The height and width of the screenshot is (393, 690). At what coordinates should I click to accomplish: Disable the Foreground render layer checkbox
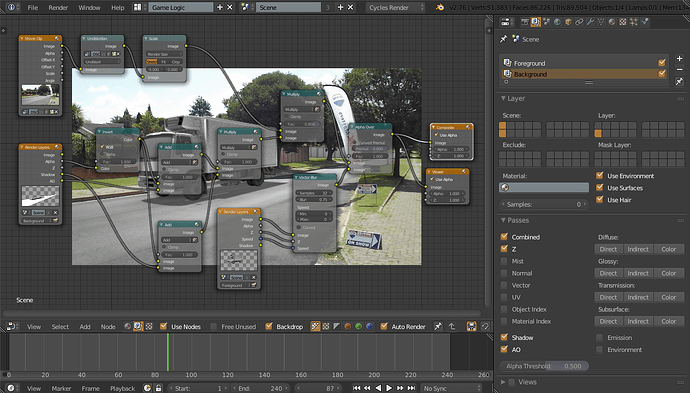click(x=661, y=63)
